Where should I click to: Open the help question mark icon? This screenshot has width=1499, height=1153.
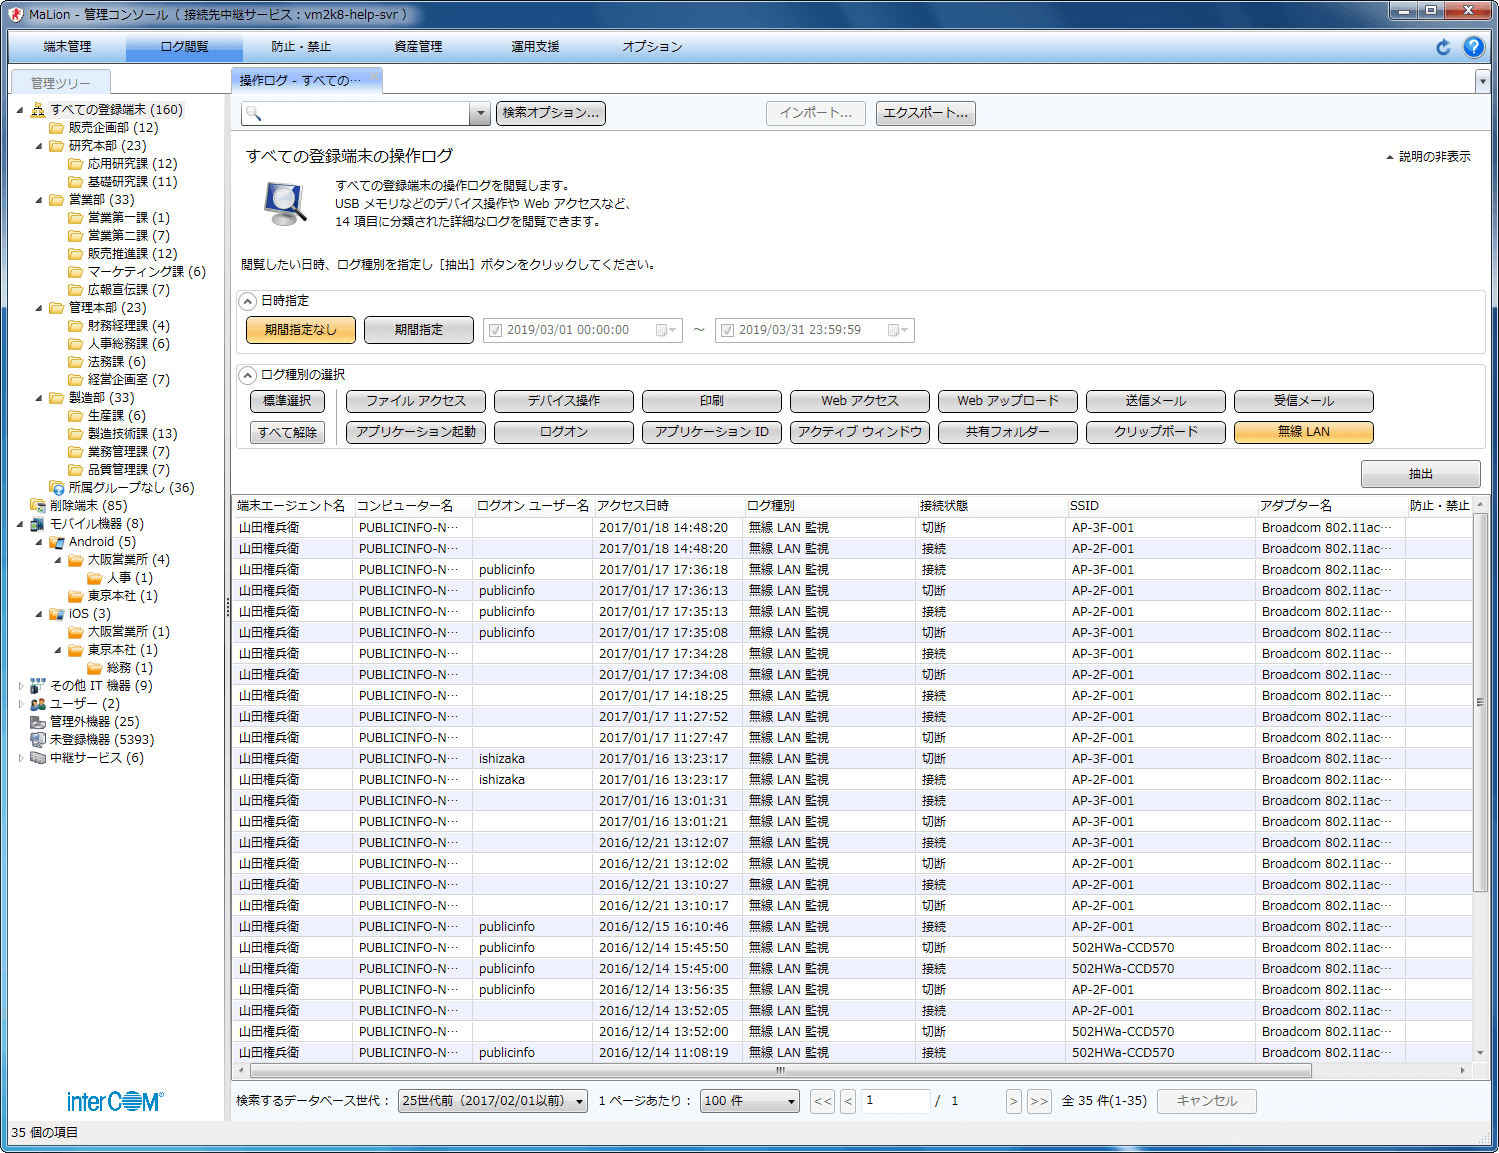(x=1473, y=47)
